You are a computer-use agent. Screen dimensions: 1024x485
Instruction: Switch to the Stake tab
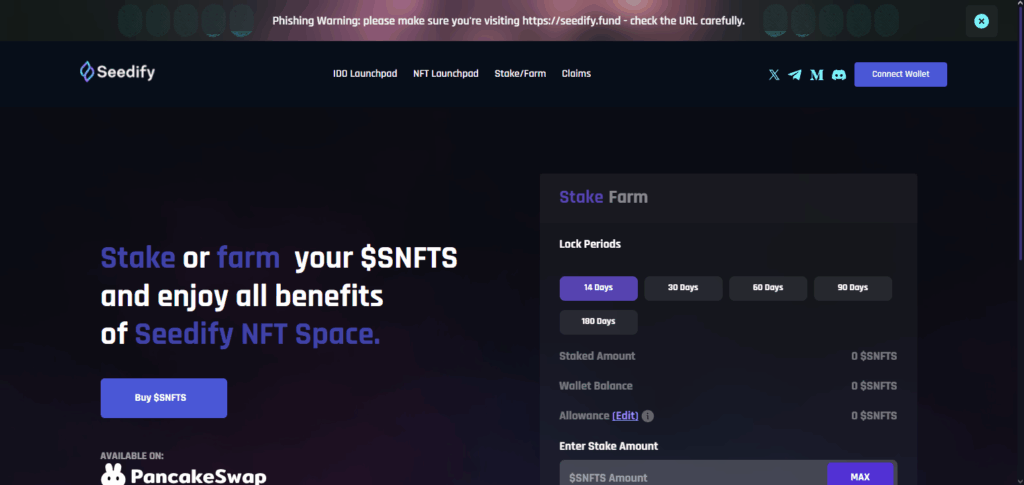tap(581, 197)
